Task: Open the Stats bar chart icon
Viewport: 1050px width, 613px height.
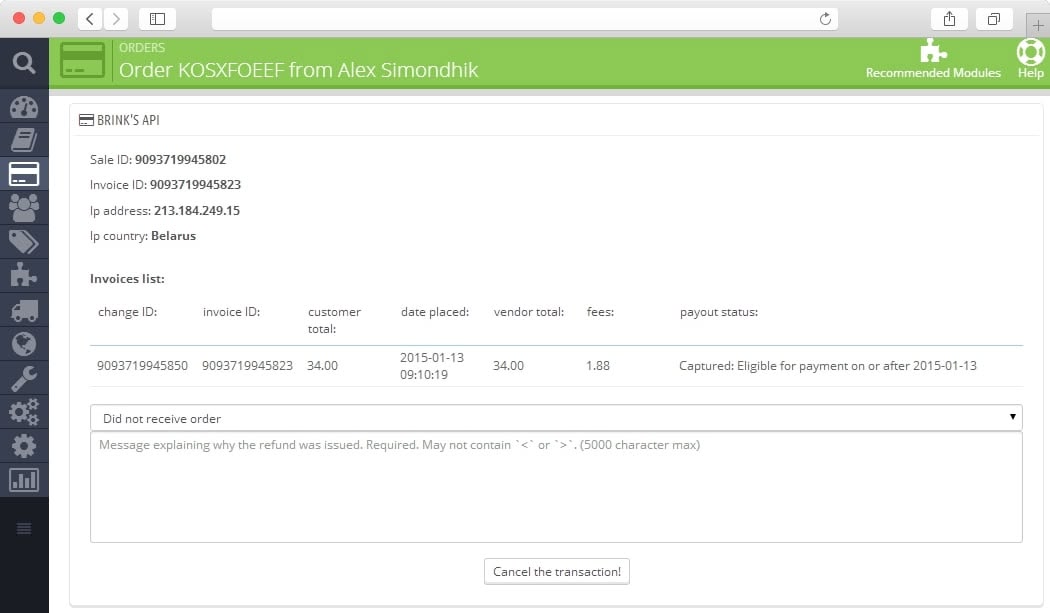Action: pyautogui.click(x=24, y=480)
